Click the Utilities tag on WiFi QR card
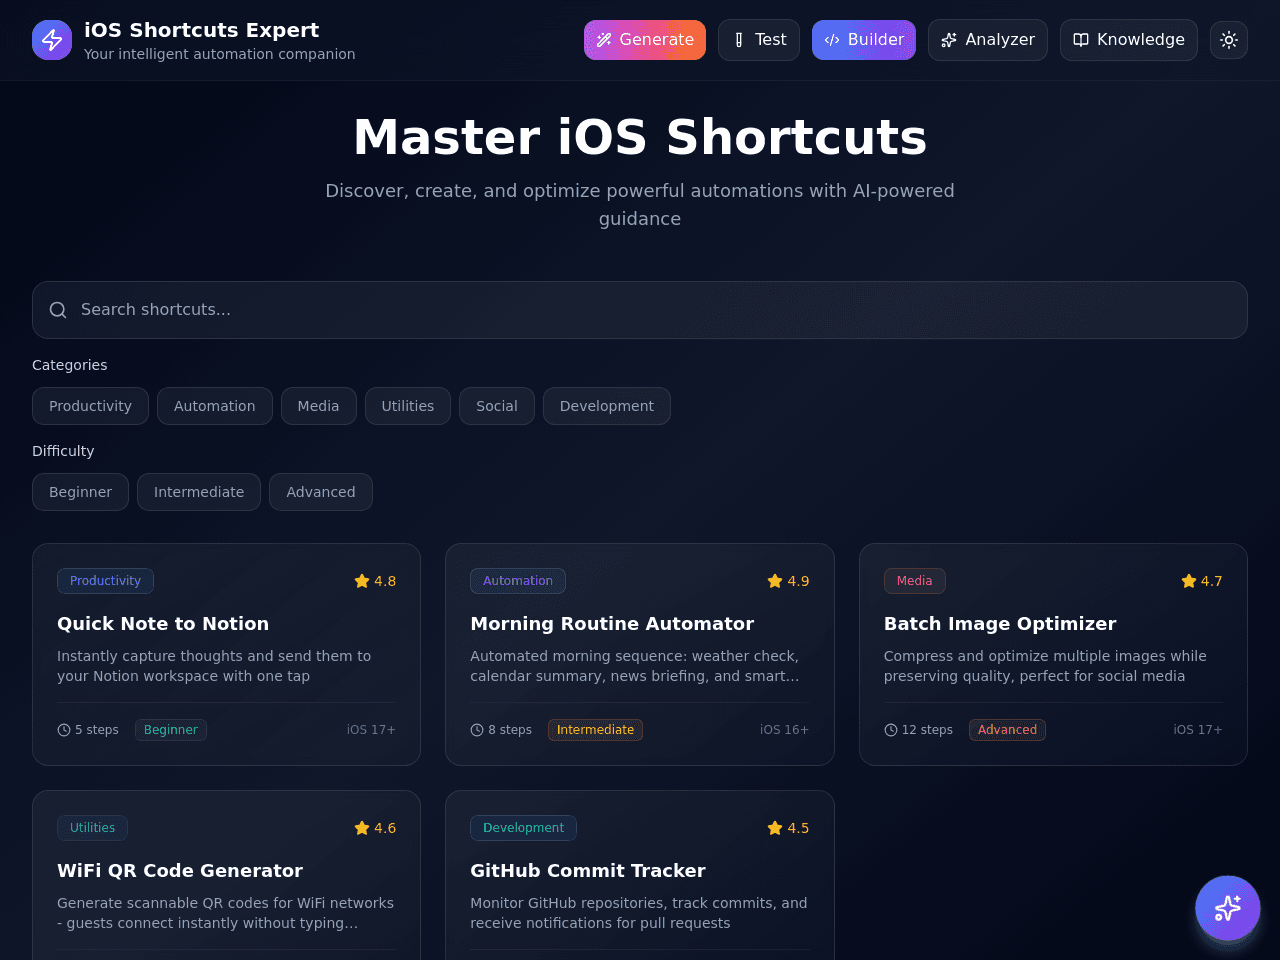1280x960 pixels. click(x=92, y=828)
